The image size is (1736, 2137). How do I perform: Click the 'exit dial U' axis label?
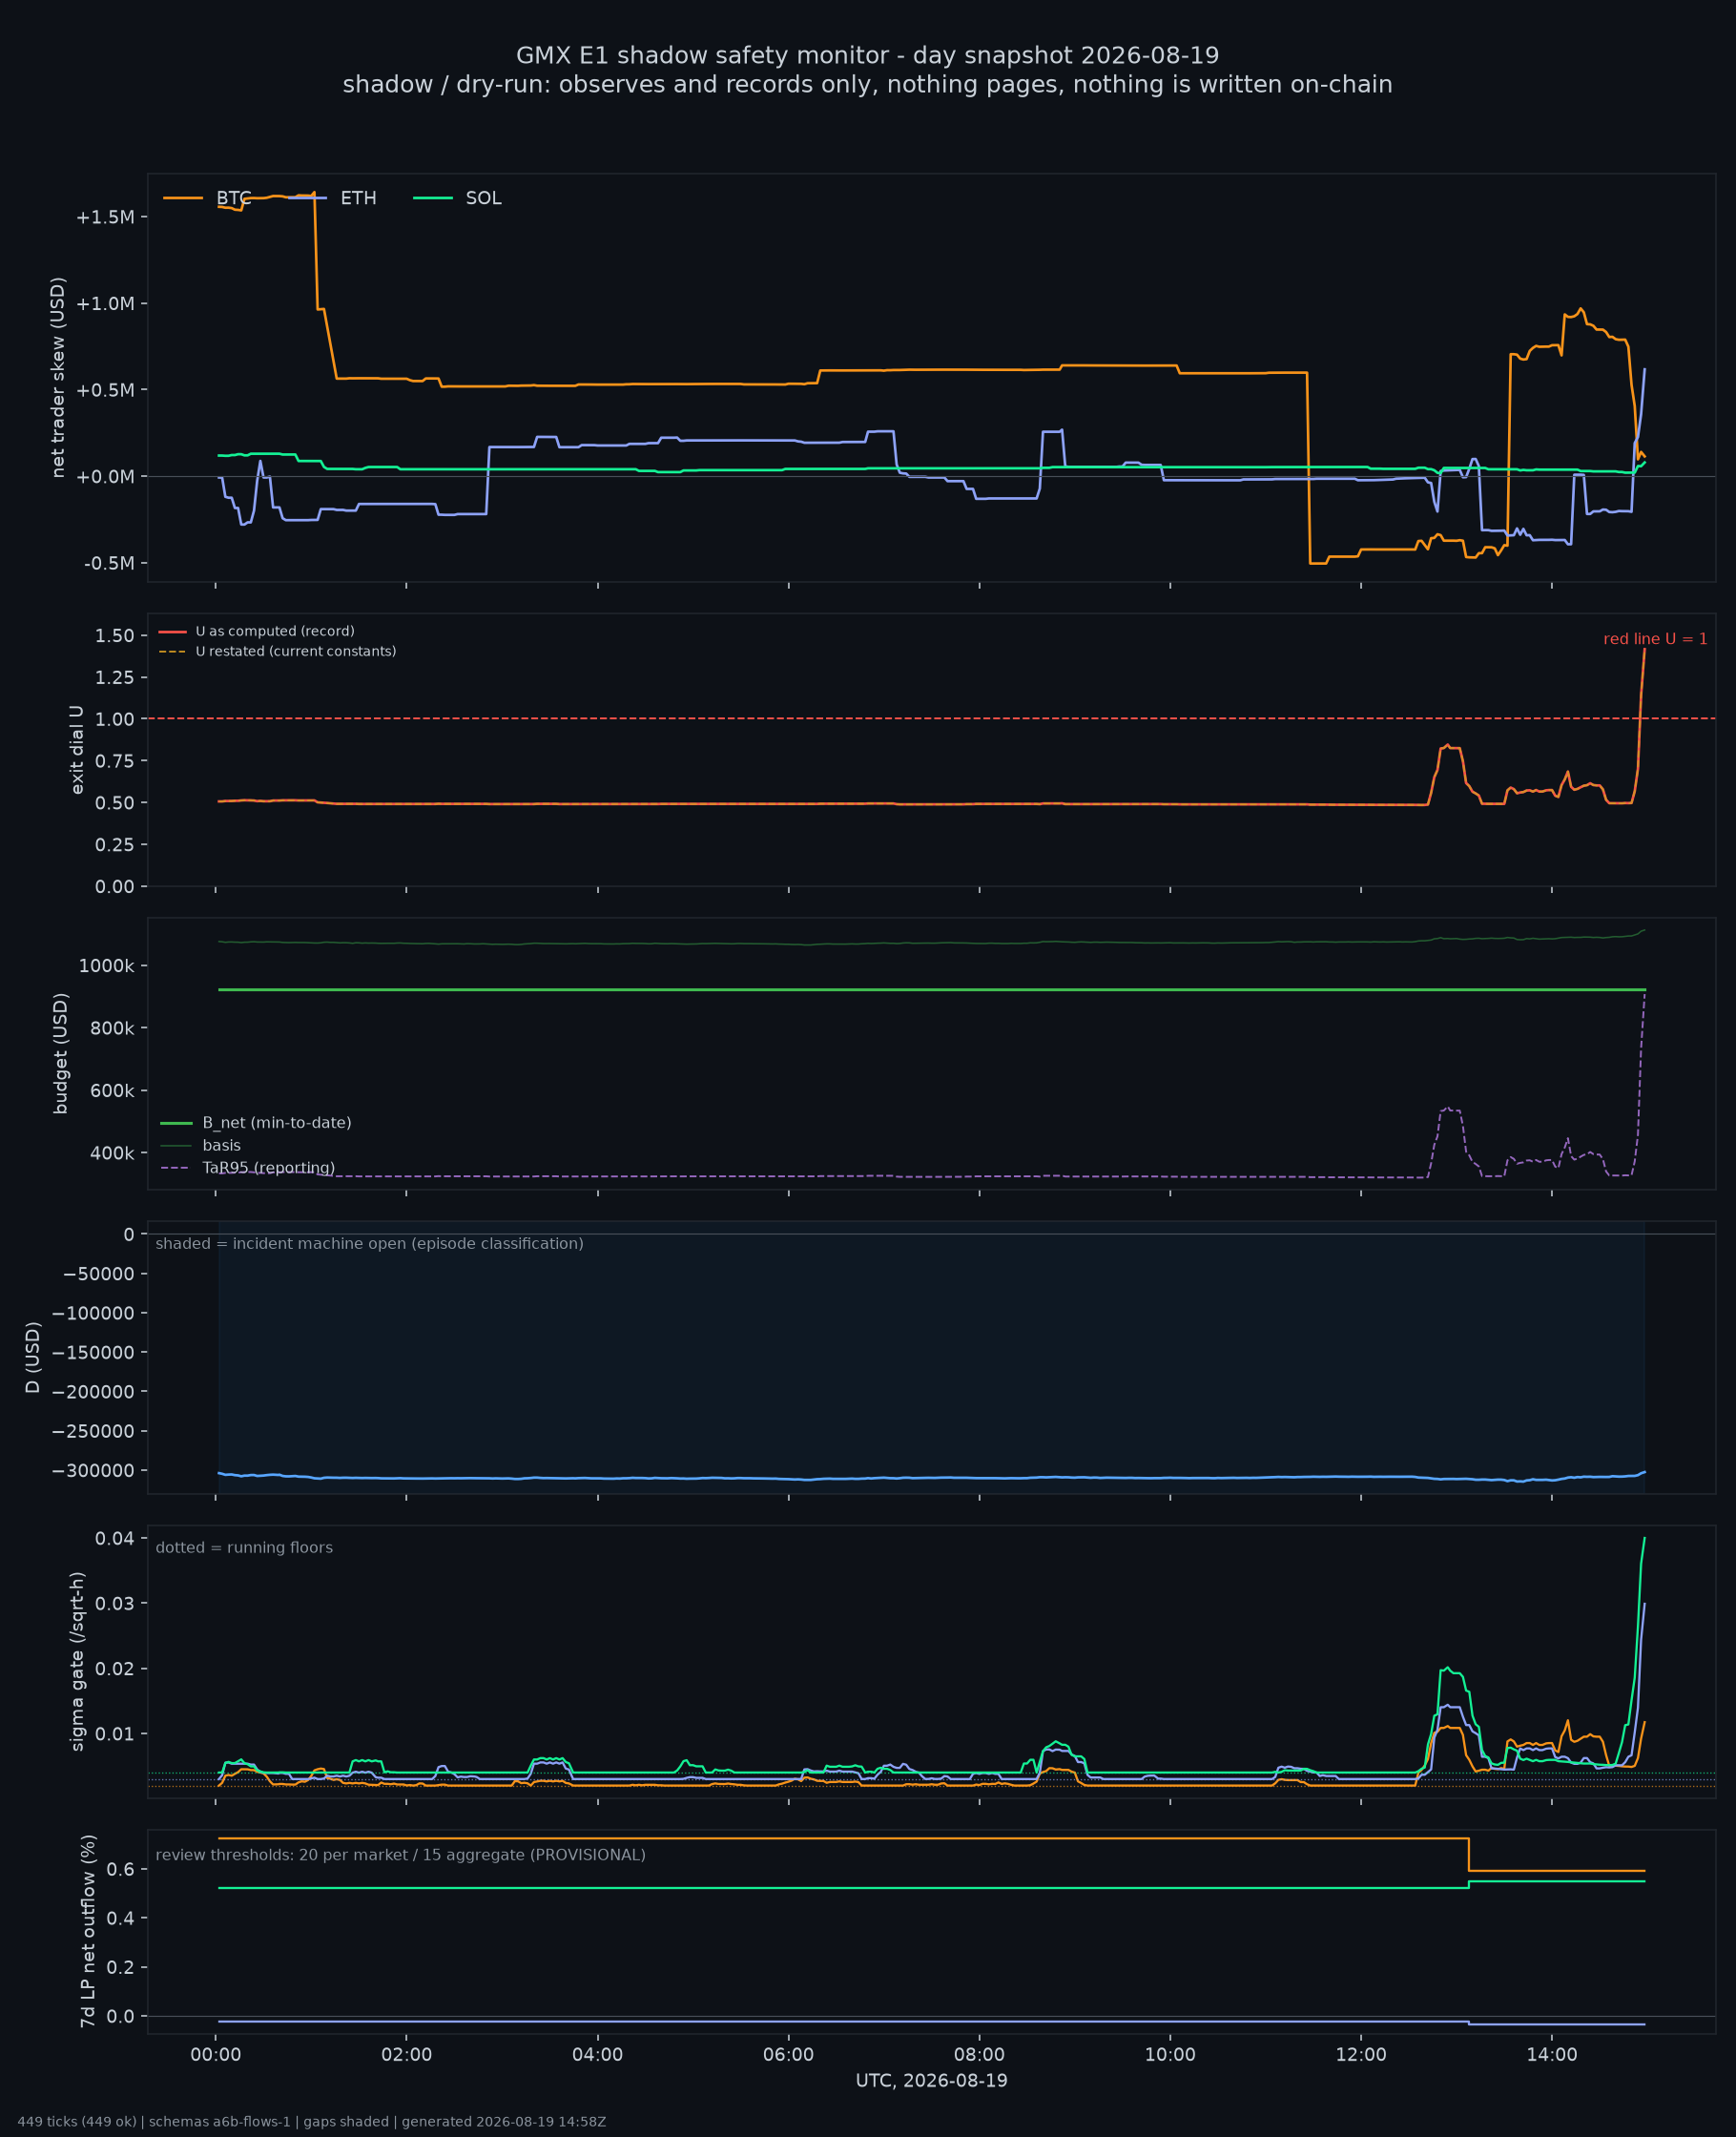click(x=77, y=749)
